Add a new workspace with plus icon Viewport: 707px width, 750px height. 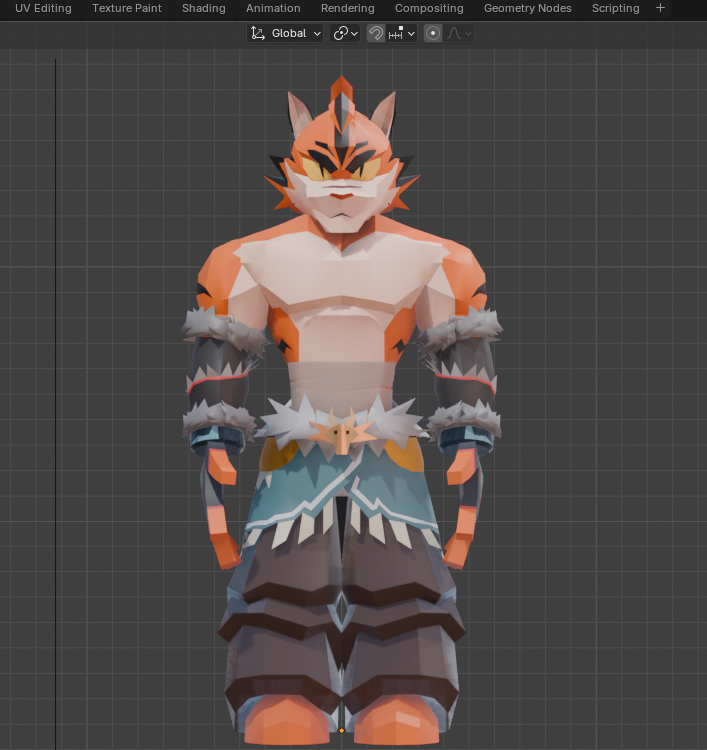[661, 8]
